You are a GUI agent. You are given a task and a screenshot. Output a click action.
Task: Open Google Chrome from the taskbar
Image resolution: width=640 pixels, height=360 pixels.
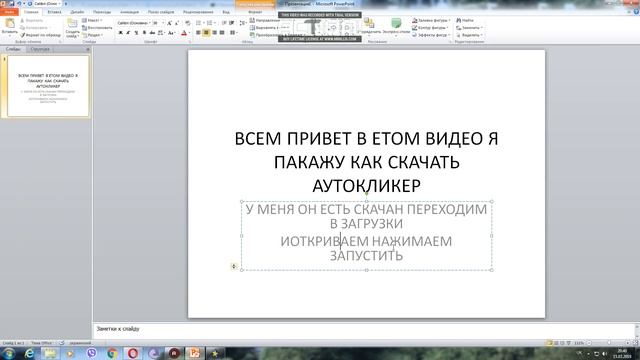pyautogui.click(x=112, y=353)
